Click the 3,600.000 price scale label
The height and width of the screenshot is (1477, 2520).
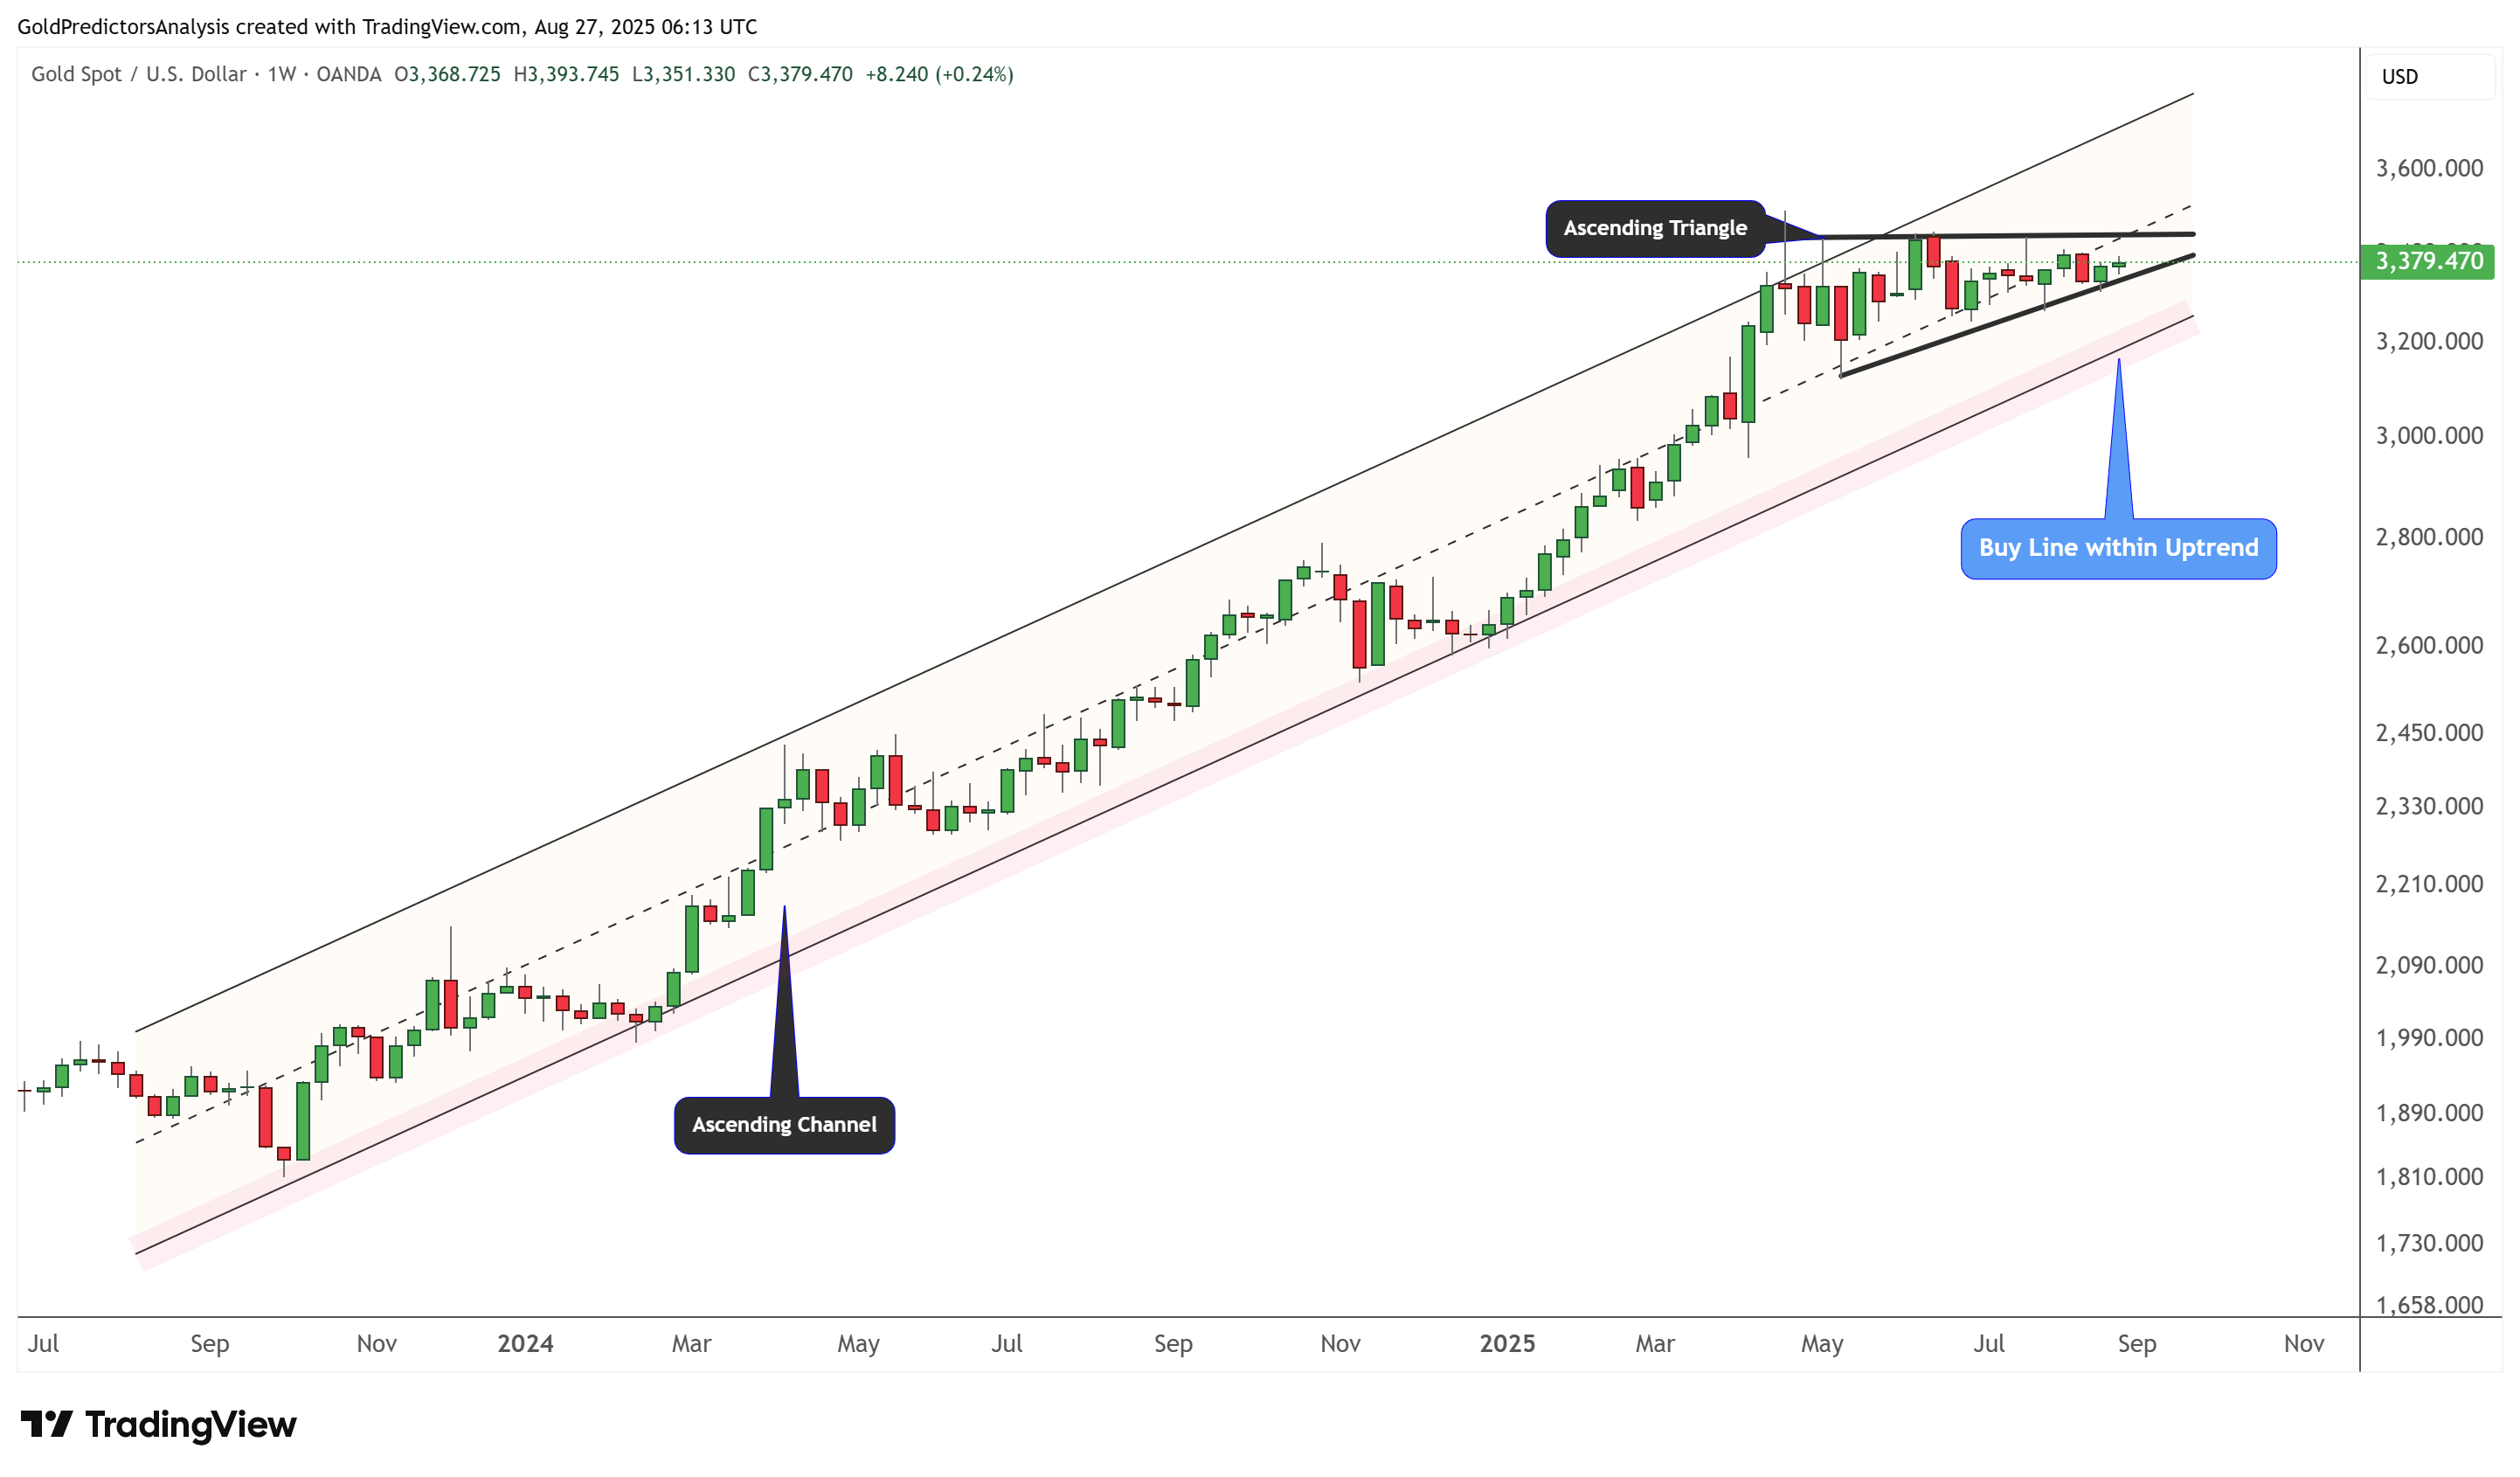[x=2429, y=168]
